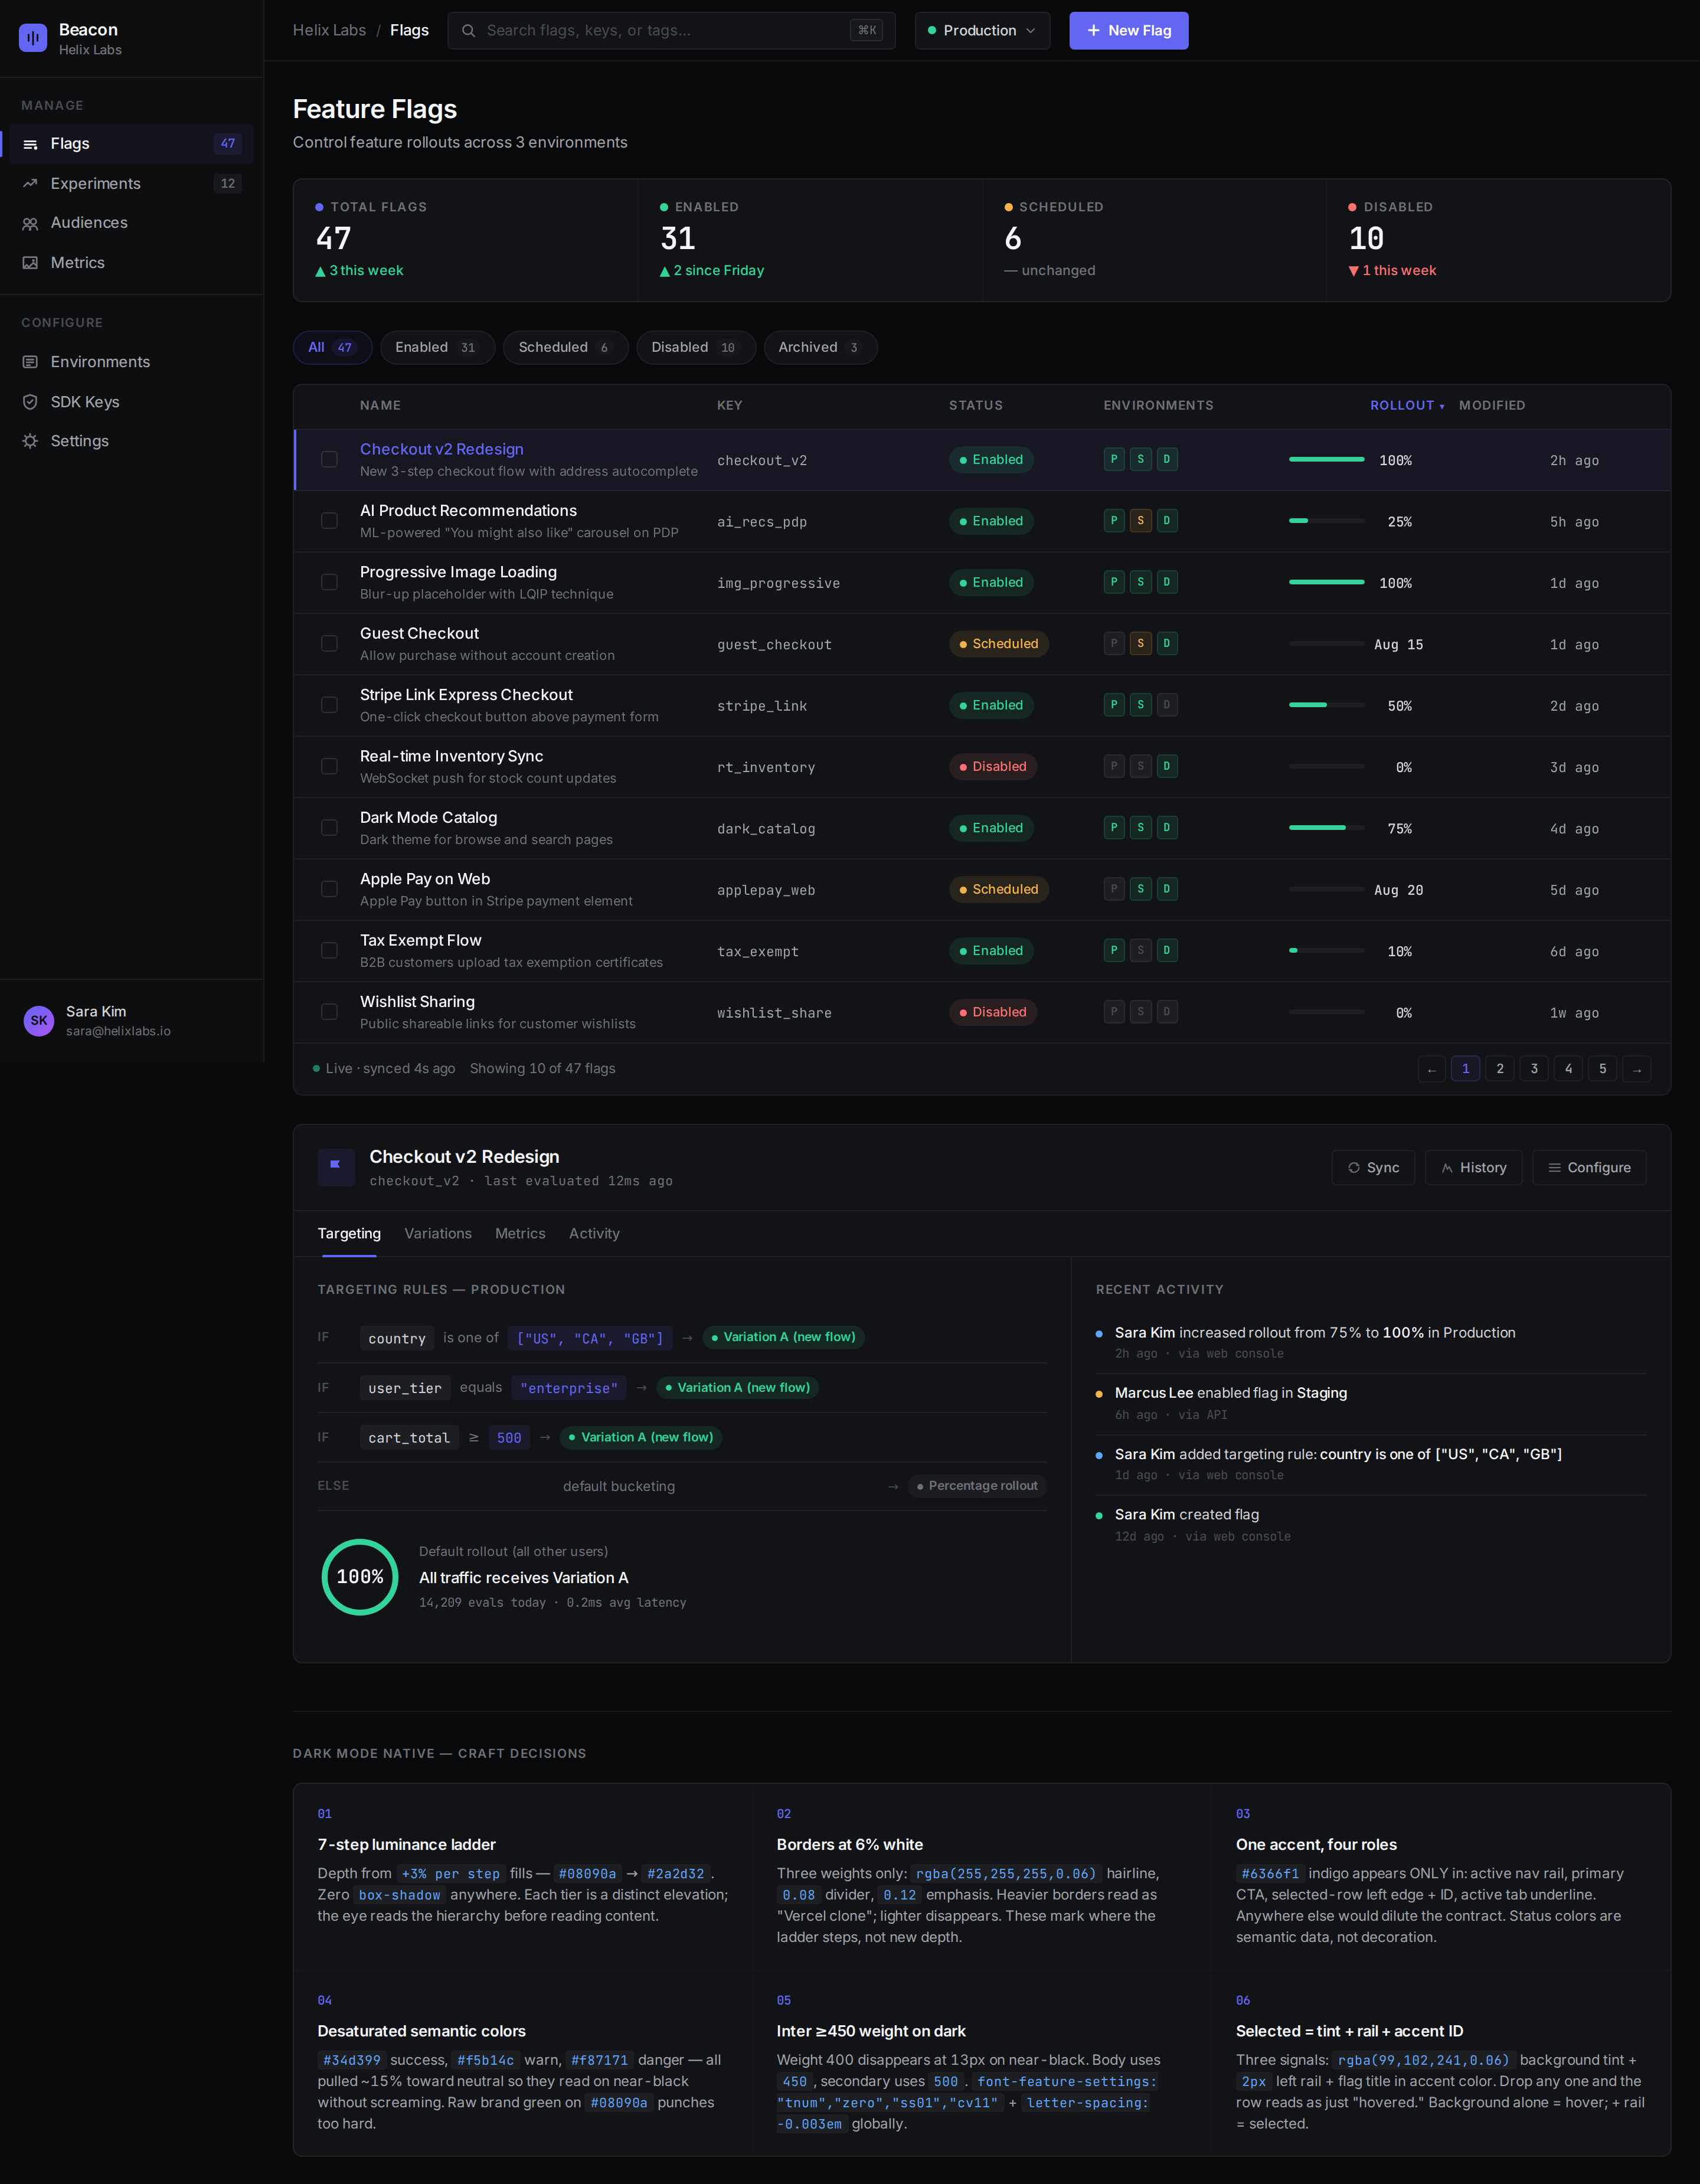Click the Experiments sidebar icon
The width and height of the screenshot is (1700, 2184).
tap(30, 184)
